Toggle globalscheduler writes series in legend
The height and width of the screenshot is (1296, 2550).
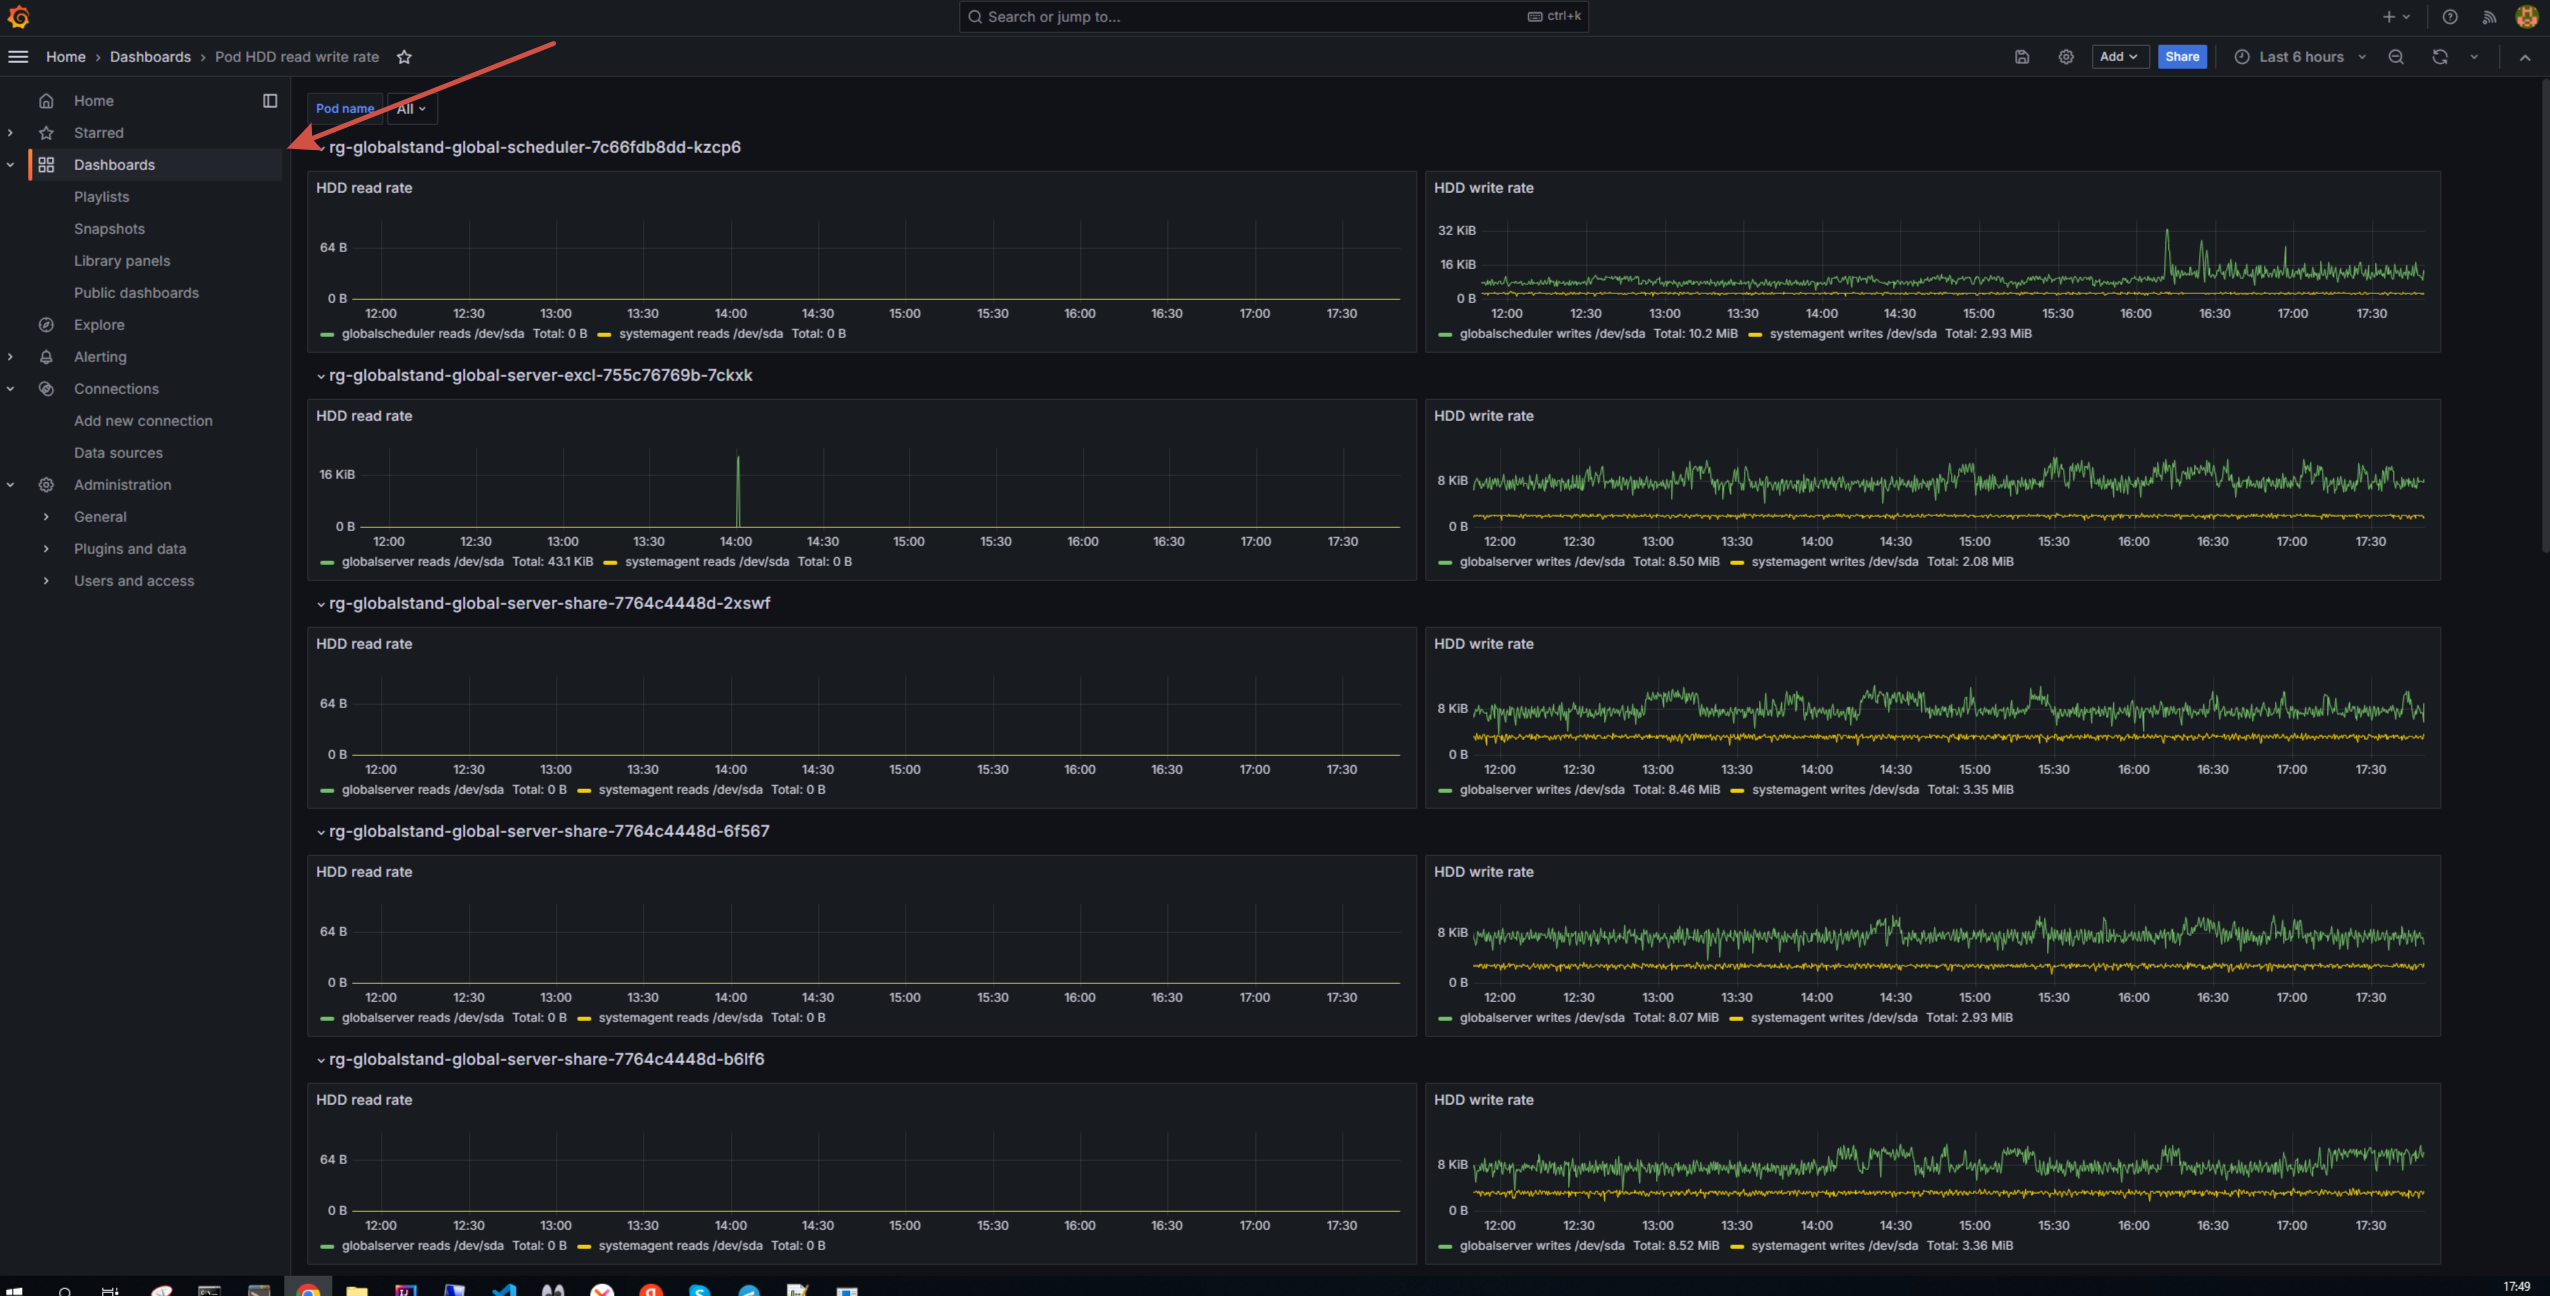coord(1551,334)
